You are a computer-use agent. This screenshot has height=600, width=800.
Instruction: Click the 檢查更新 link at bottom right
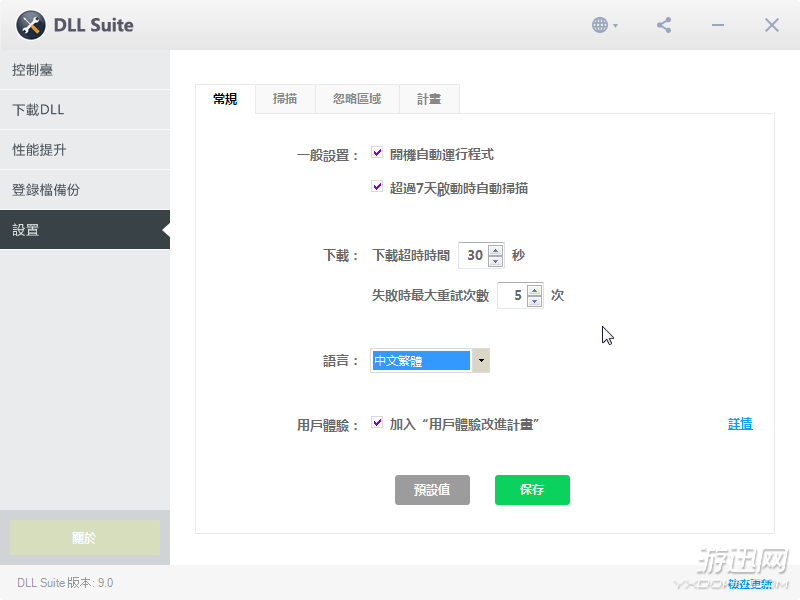751,584
